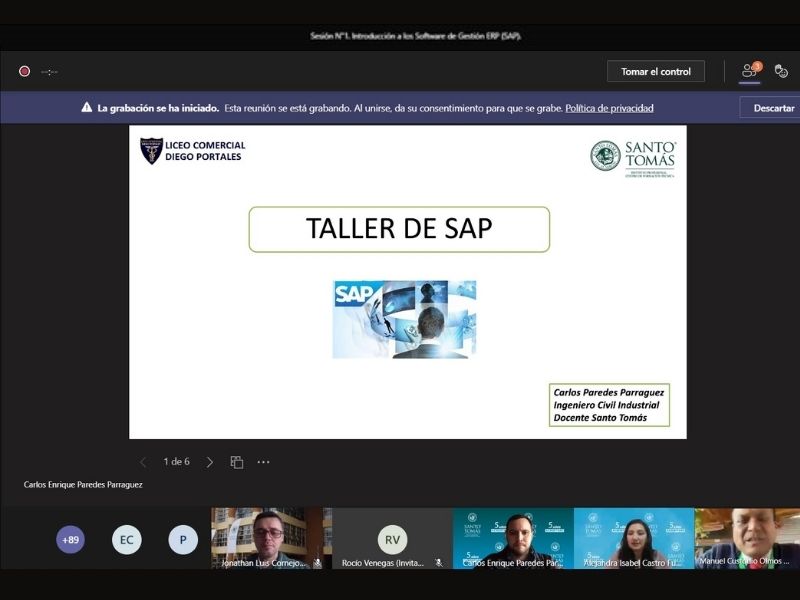This screenshot has height=600, width=800.
Task: Advance to the next slide arrow
Action: [209, 462]
